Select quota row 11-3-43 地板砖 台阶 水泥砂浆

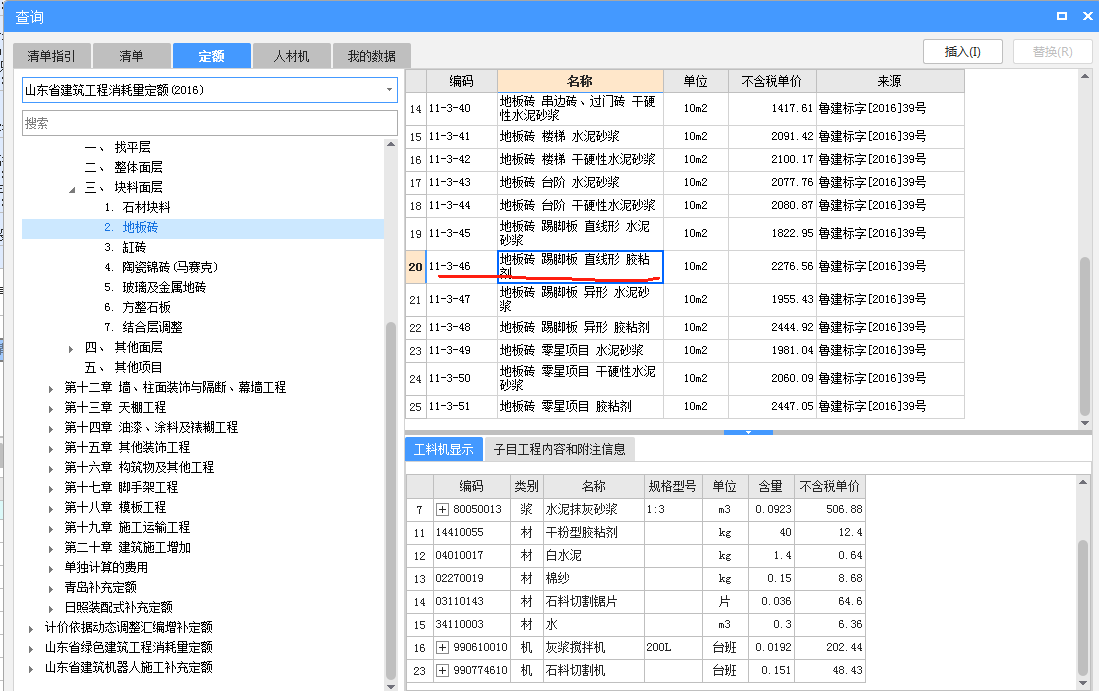pos(685,183)
